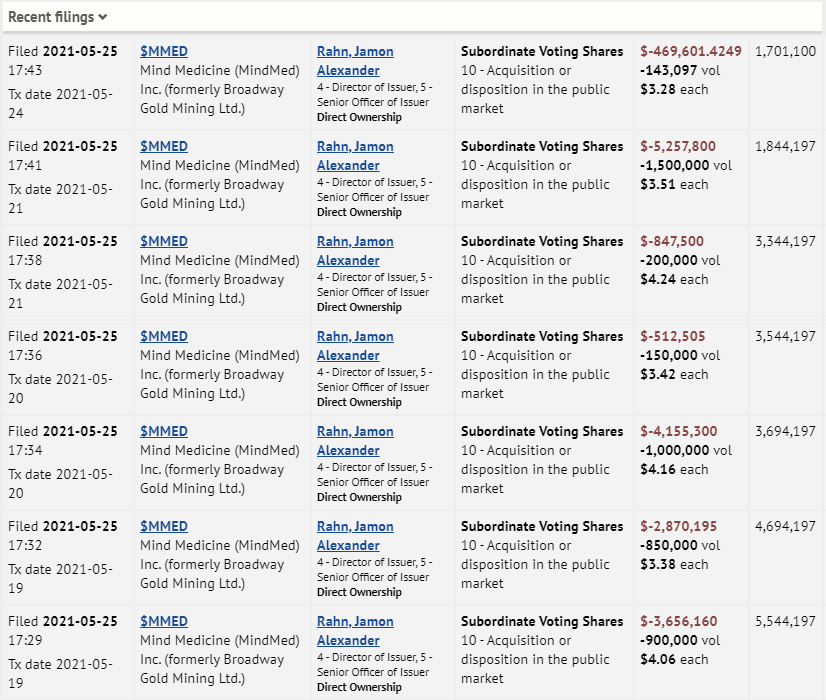Viewport: 826px width, 700px height.
Task: Select the Tx date 2021-05-24 text
Action: click(61, 103)
